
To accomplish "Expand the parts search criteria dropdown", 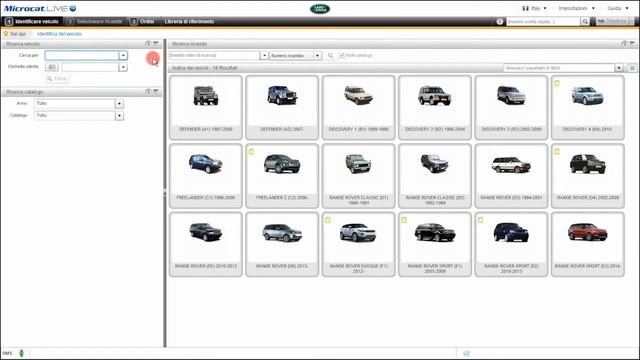I will pyautogui.click(x=264, y=56).
